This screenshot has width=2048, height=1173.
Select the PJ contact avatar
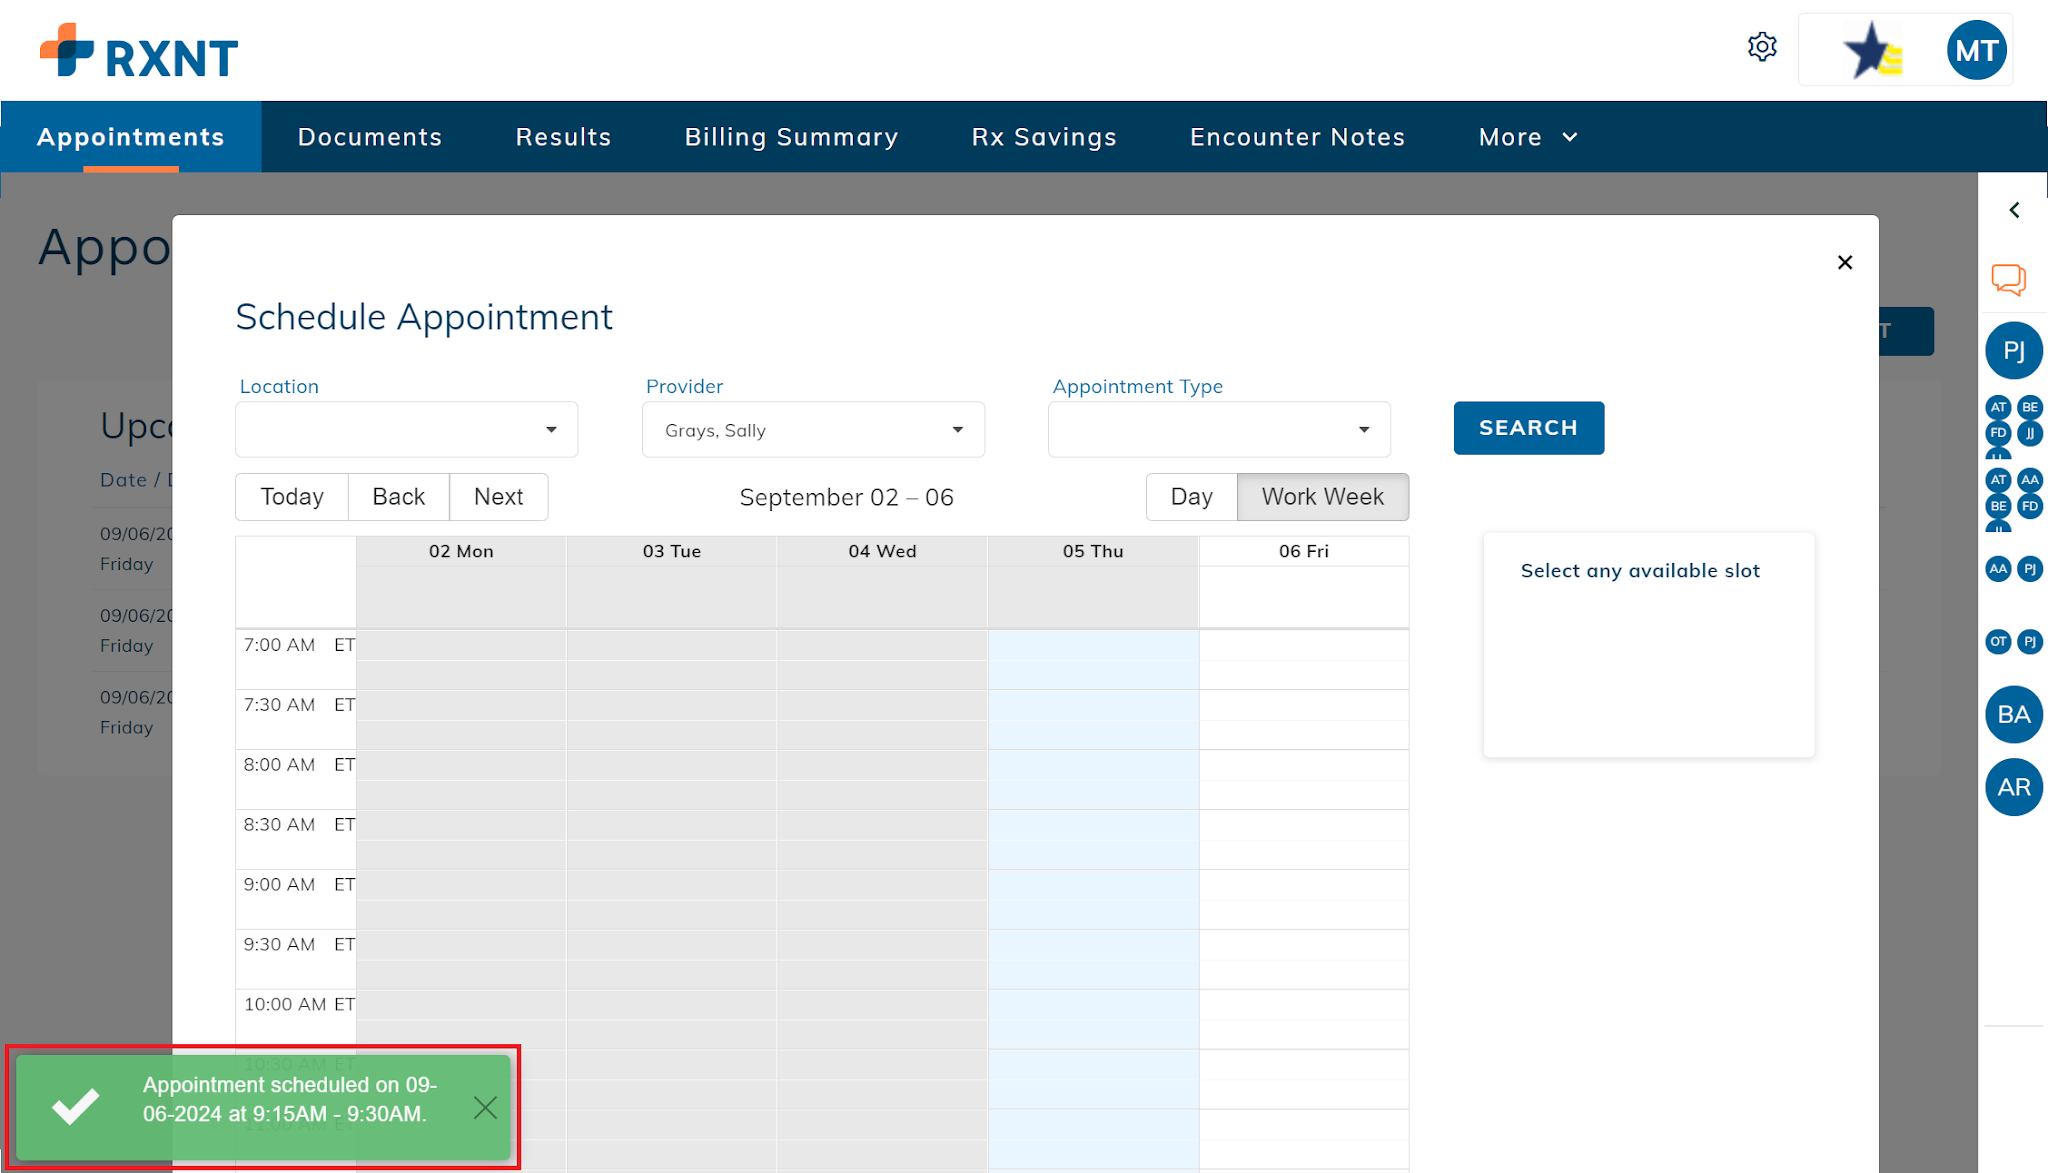point(2014,351)
